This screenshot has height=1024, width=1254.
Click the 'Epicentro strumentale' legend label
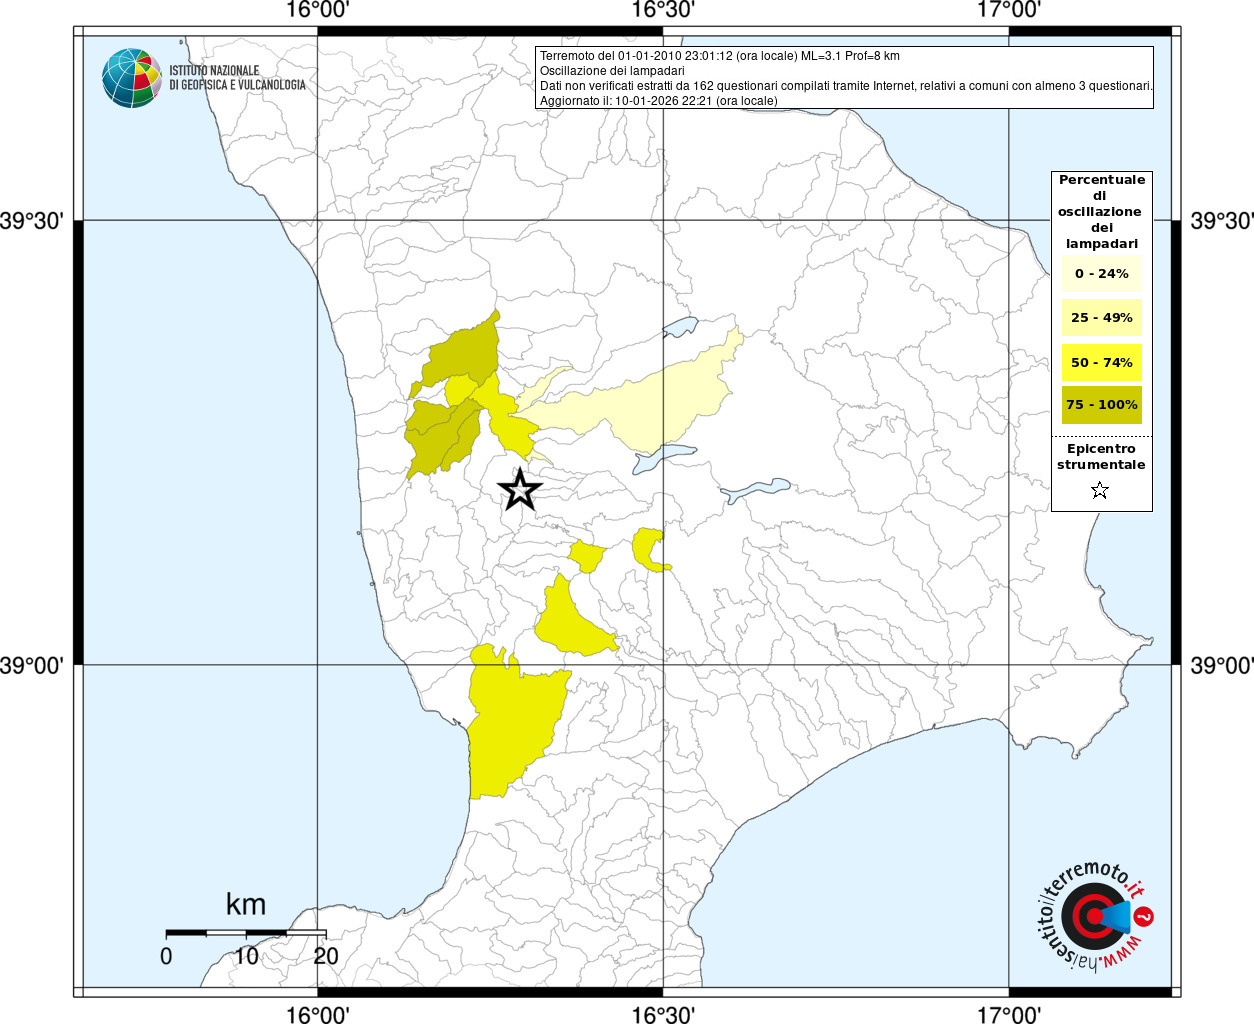click(1101, 457)
